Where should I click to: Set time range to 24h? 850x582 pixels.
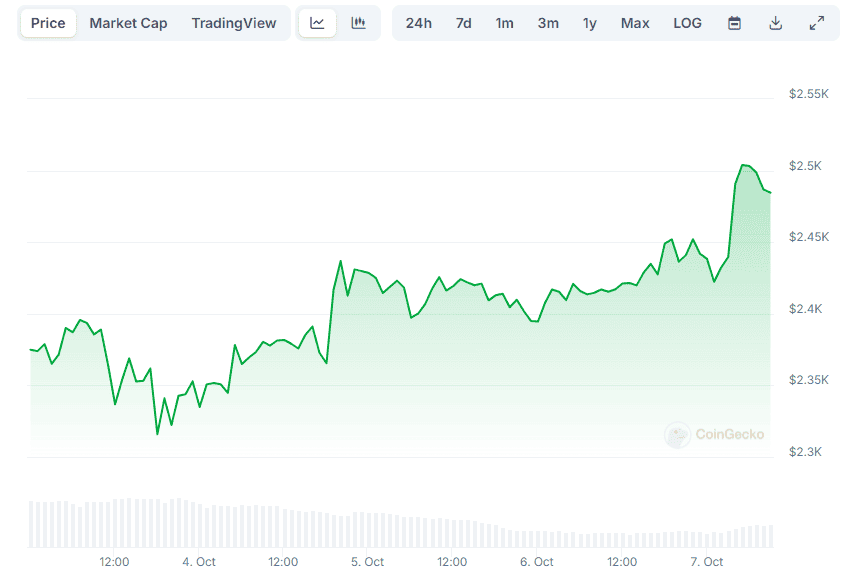(418, 23)
